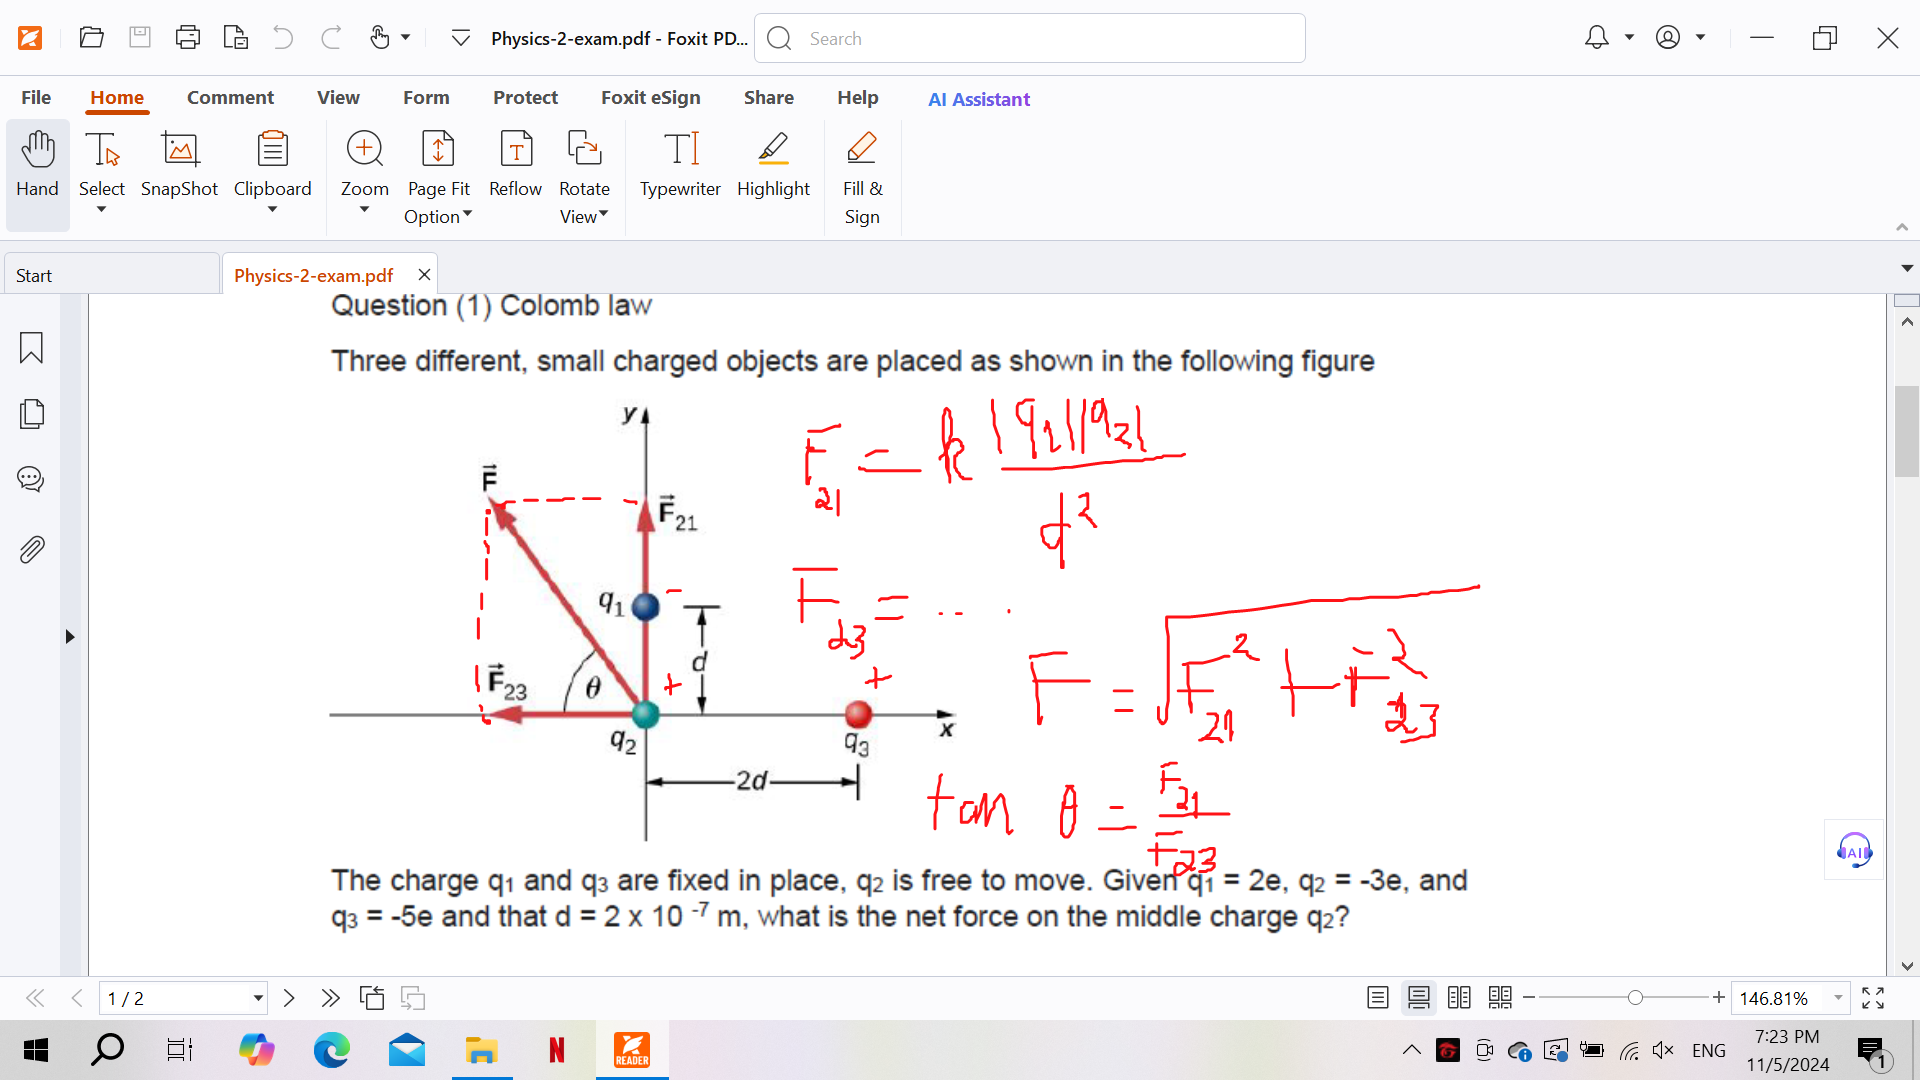The width and height of the screenshot is (1920, 1080).
Task: Open the Bookmarks panel in sidebar
Action: [x=31, y=348]
